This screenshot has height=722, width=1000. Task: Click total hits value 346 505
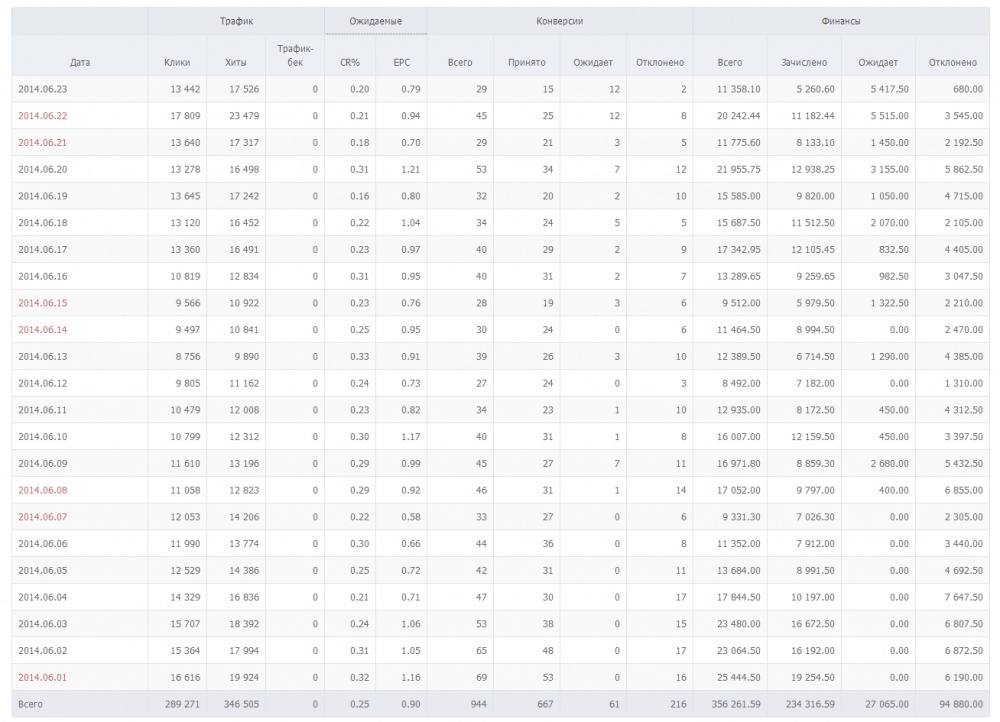click(x=242, y=705)
